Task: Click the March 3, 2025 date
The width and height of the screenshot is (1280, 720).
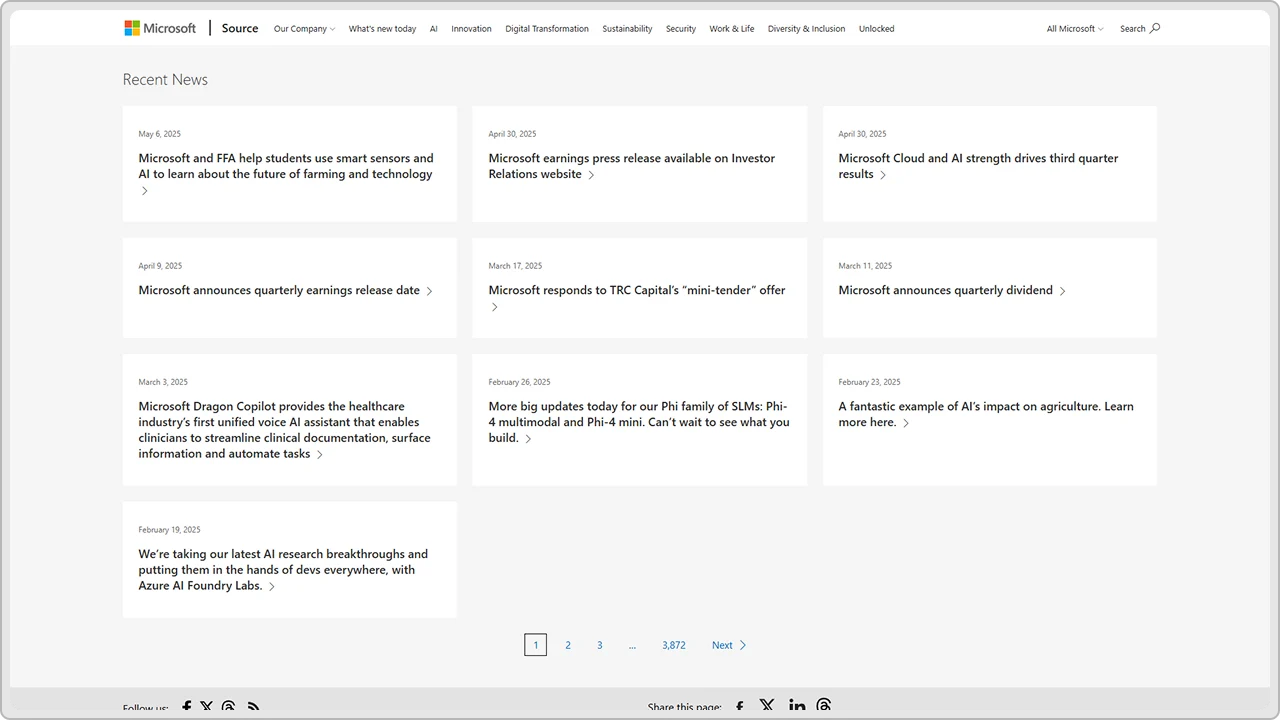Action: pyautogui.click(x=163, y=382)
